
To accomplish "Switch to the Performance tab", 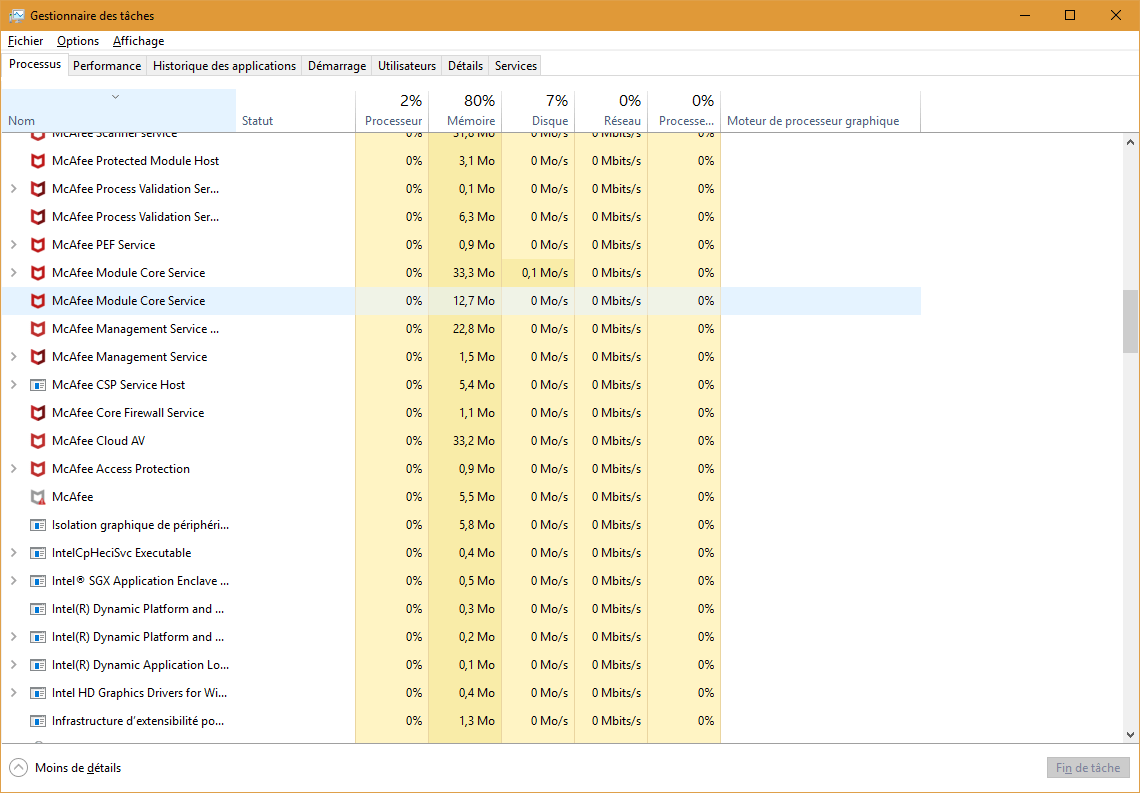I will pyautogui.click(x=107, y=66).
